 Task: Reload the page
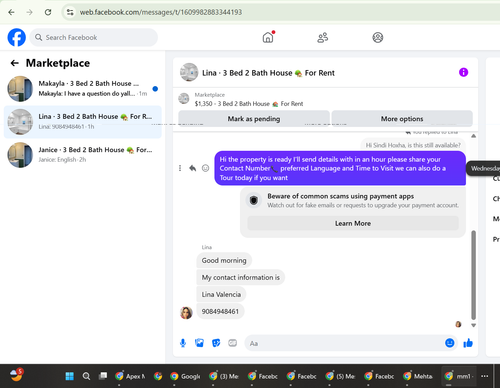[x=48, y=12]
